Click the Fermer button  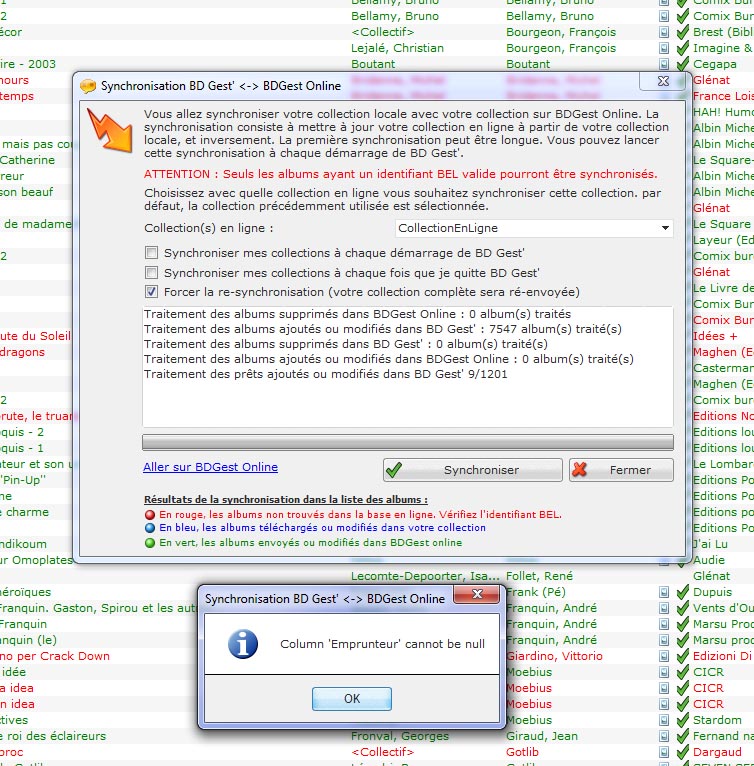click(621, 470)
